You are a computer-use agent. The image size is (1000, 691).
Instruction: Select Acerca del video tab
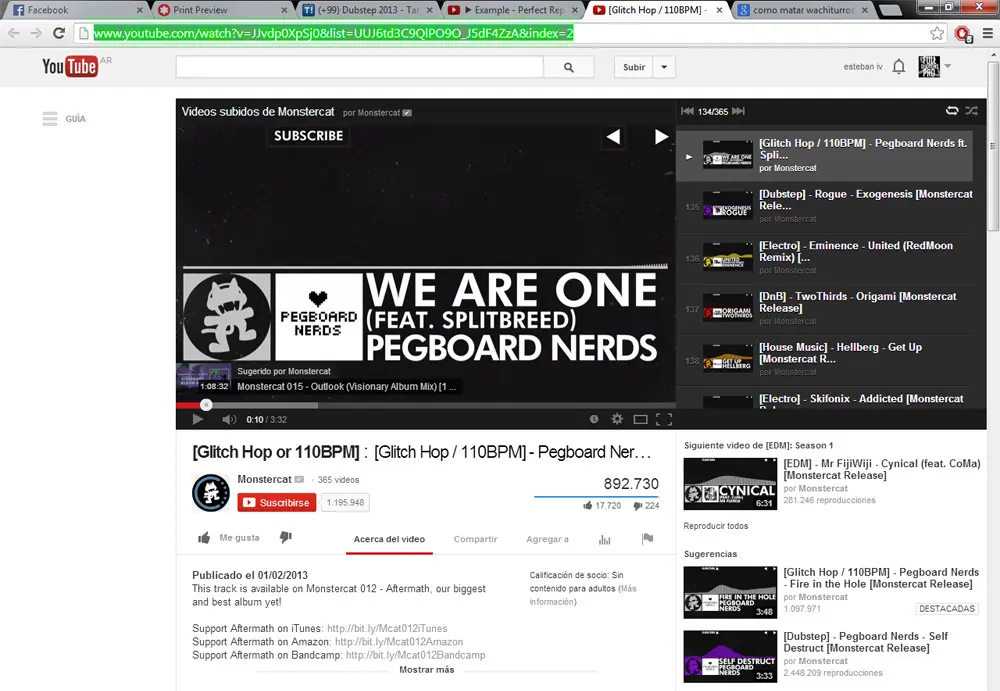pos(389,539)
